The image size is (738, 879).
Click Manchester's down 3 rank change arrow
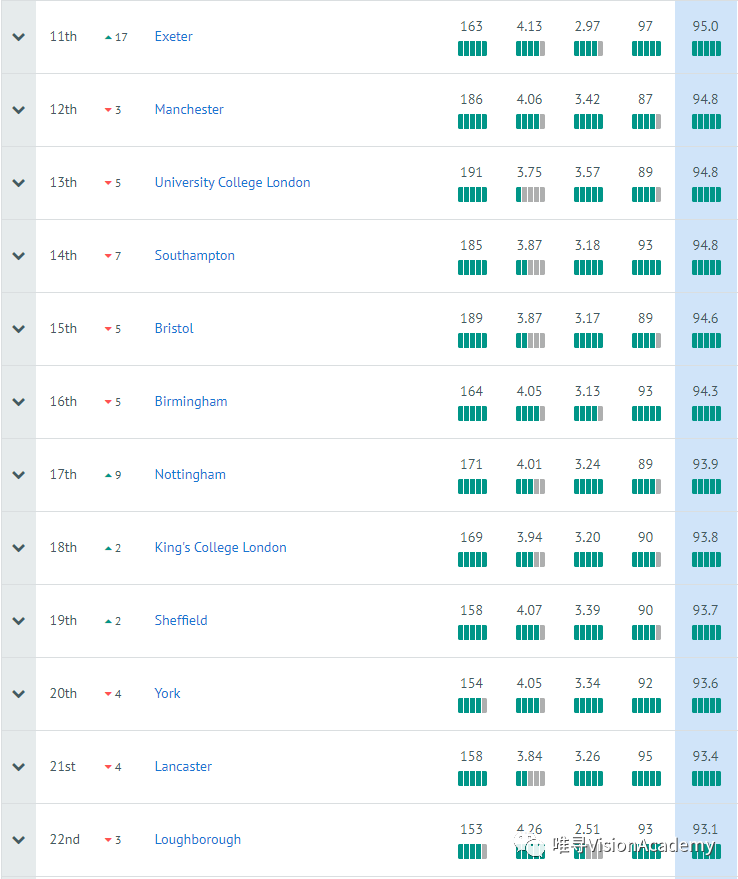[x=108, y=110]
